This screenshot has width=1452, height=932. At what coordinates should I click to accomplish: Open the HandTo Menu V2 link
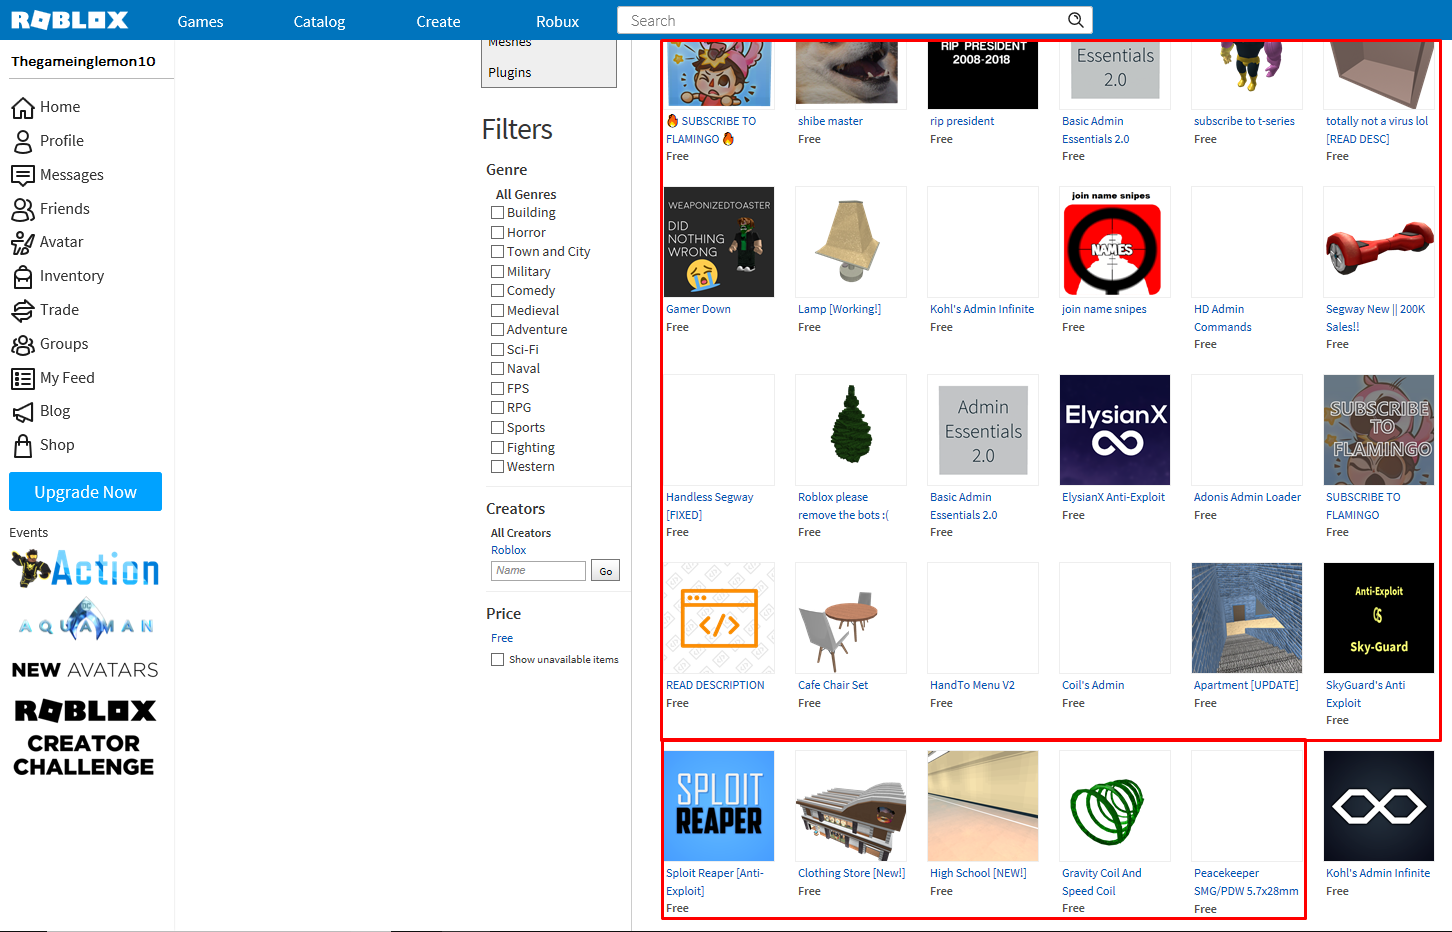[972, 685]
